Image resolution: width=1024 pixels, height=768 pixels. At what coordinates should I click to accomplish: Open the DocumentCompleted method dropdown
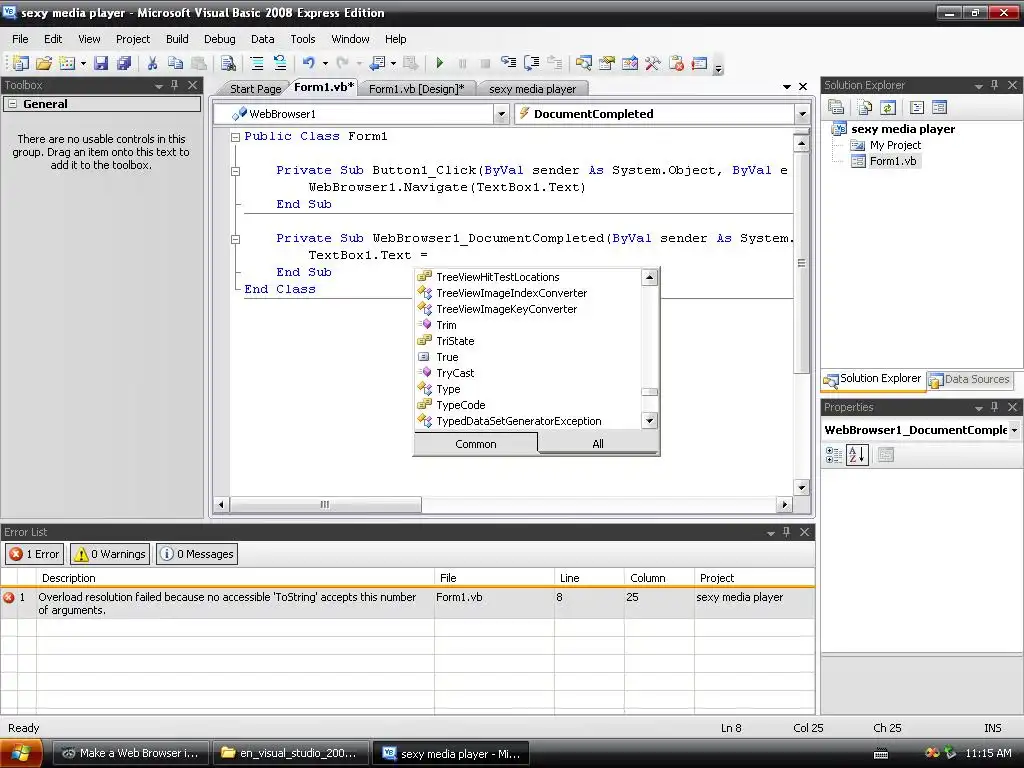point(801,114)
